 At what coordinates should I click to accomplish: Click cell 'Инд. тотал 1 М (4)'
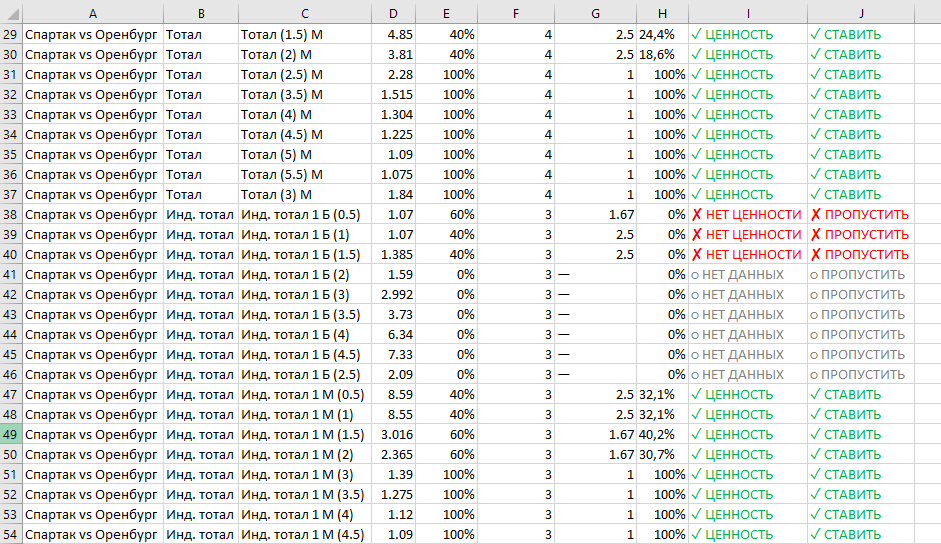pyautogui.click(x=297, y=515)
